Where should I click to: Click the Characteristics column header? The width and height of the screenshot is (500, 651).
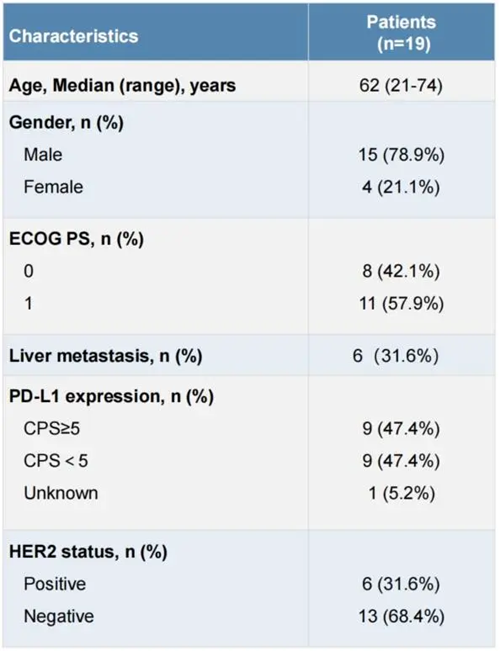(x=74, y=36)
